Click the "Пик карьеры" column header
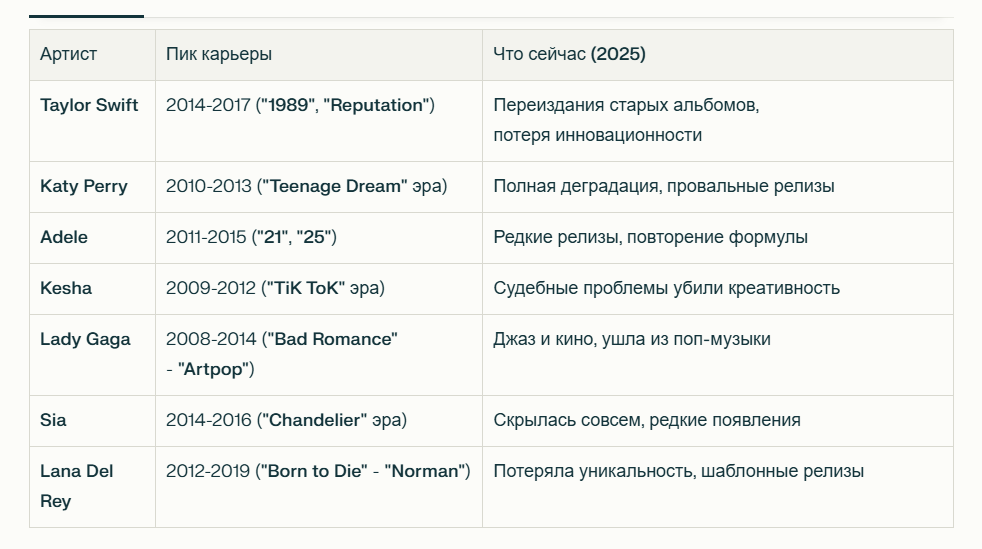982x549 pixels. coord(219,54)
